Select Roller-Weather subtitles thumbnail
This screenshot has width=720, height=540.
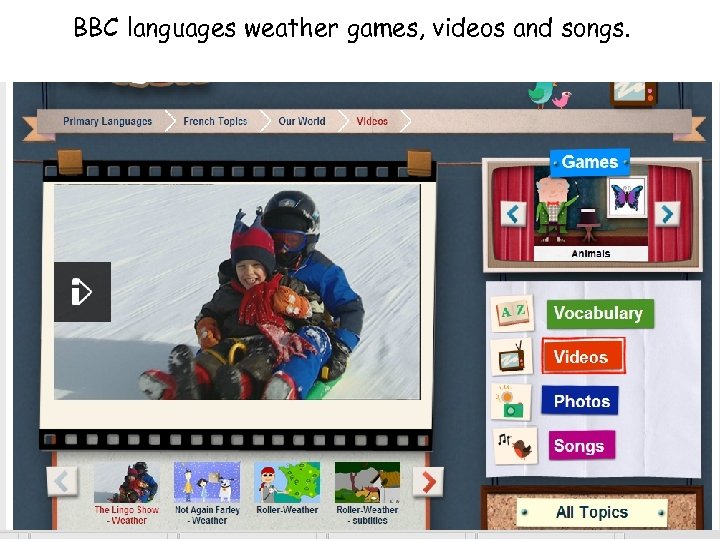367,482
